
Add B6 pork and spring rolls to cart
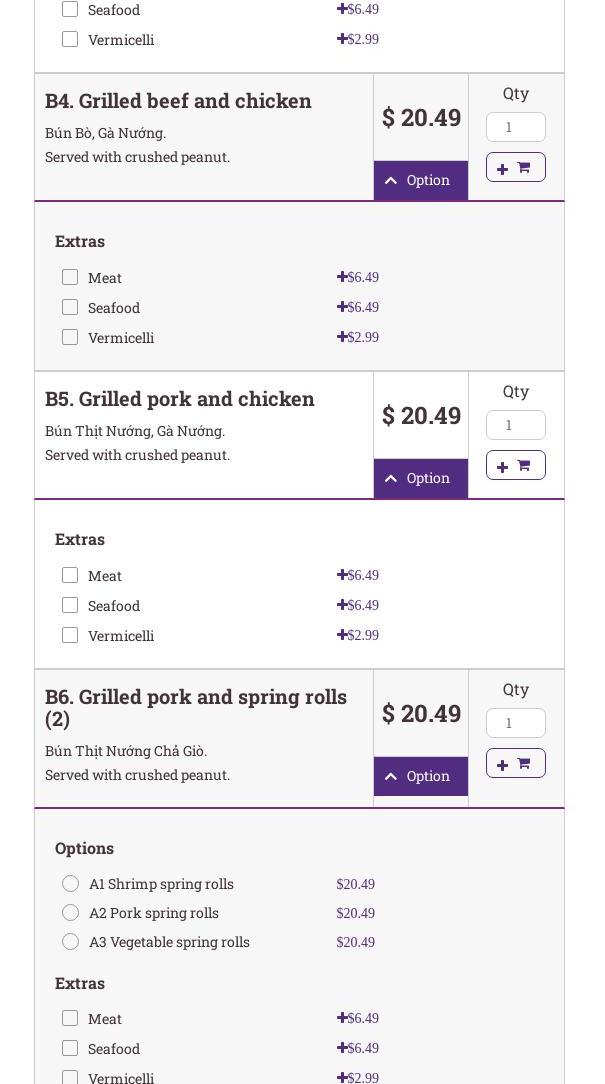point(515,763)
